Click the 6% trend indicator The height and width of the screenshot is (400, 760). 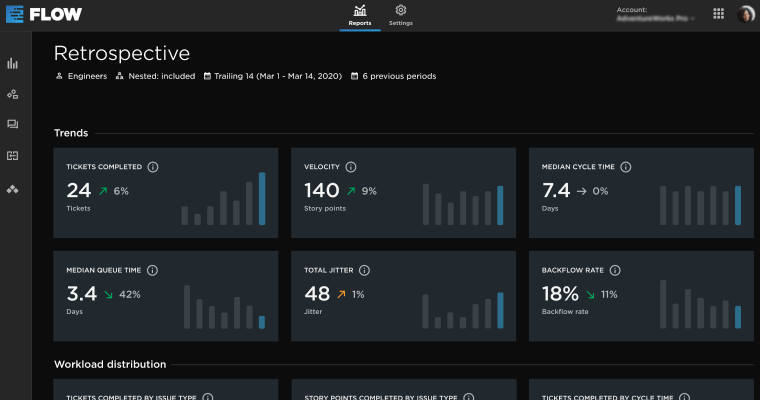(114, 191)
